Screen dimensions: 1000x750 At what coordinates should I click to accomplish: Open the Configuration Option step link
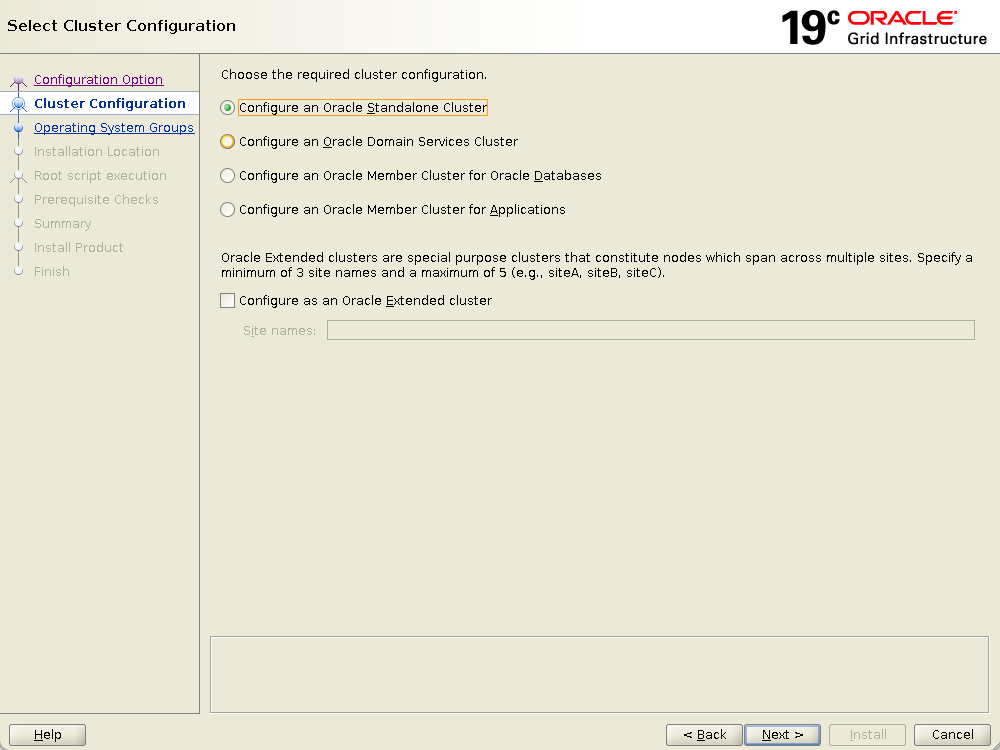point(98,80)
